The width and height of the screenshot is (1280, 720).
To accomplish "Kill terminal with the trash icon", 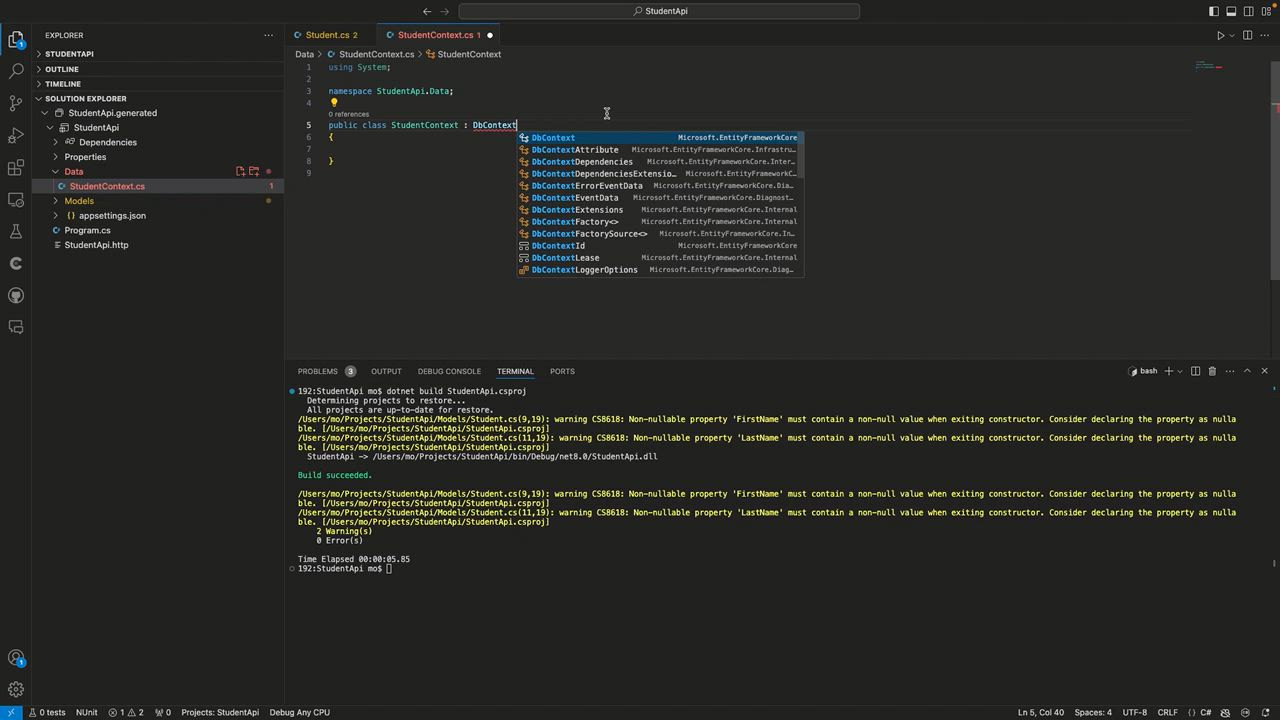I will (1212, 371).
